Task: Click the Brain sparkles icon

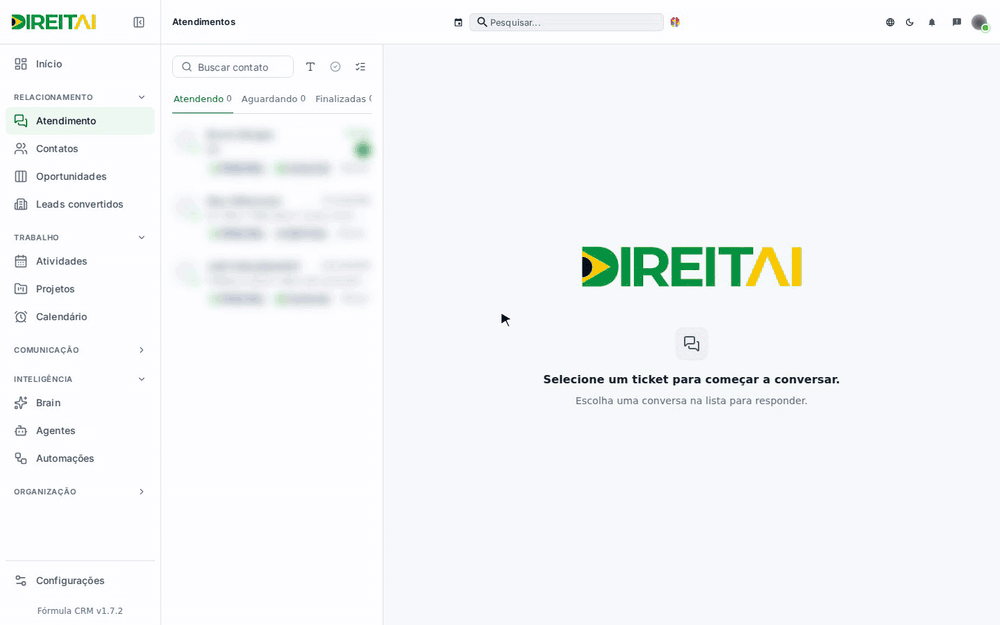Action: point(21,402)
